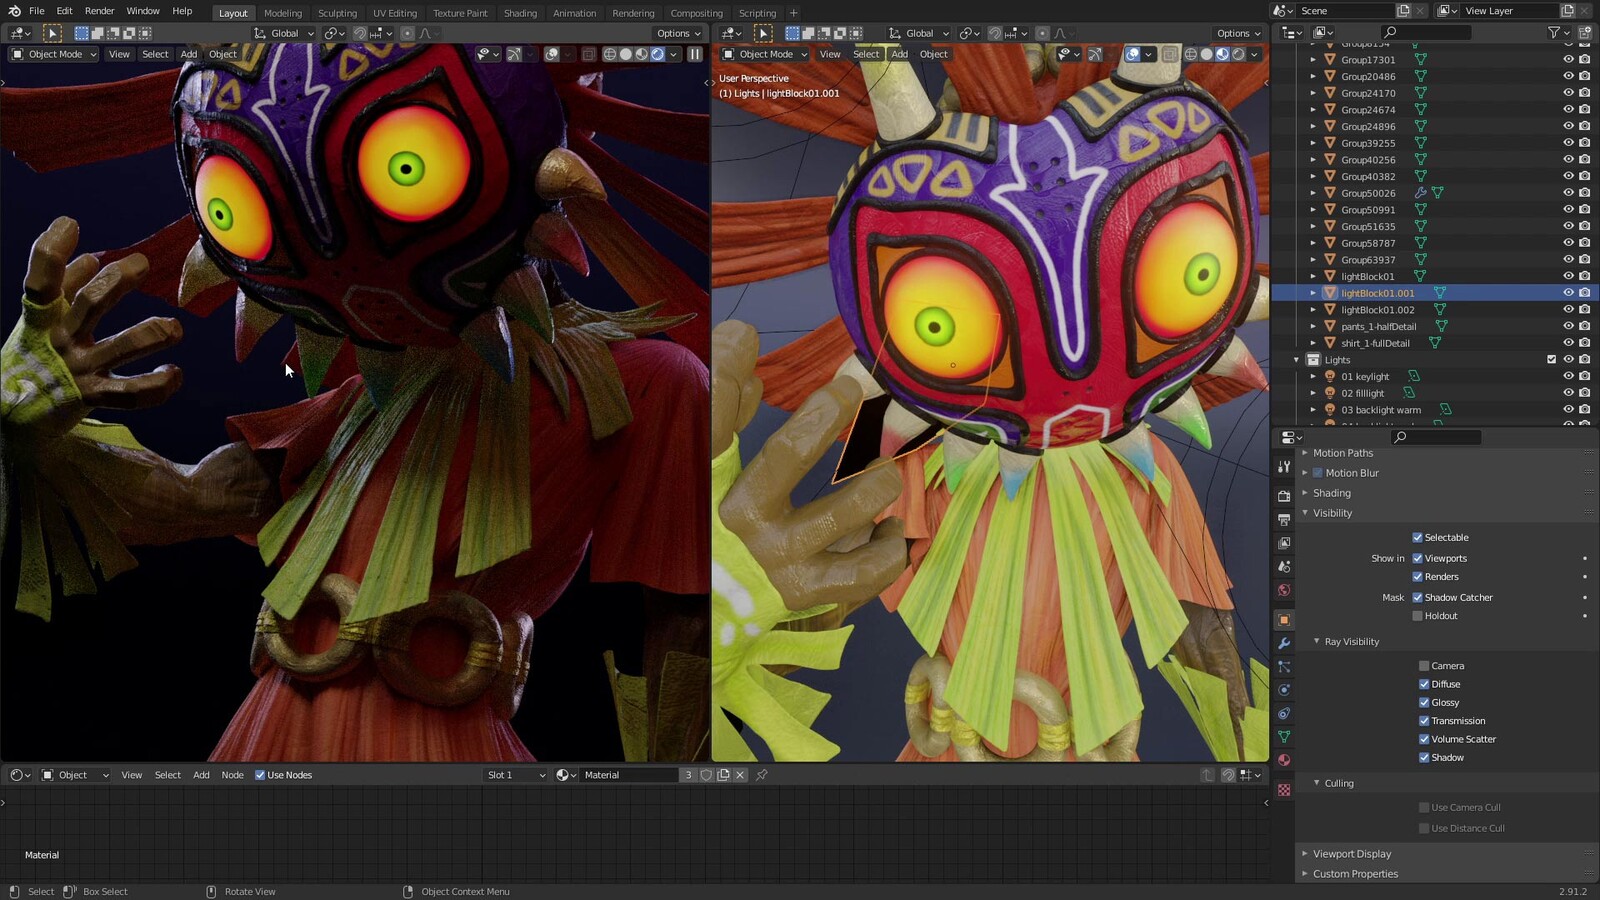
Task: Open the Particles properties tab icon
Action: pos(1284,667)
